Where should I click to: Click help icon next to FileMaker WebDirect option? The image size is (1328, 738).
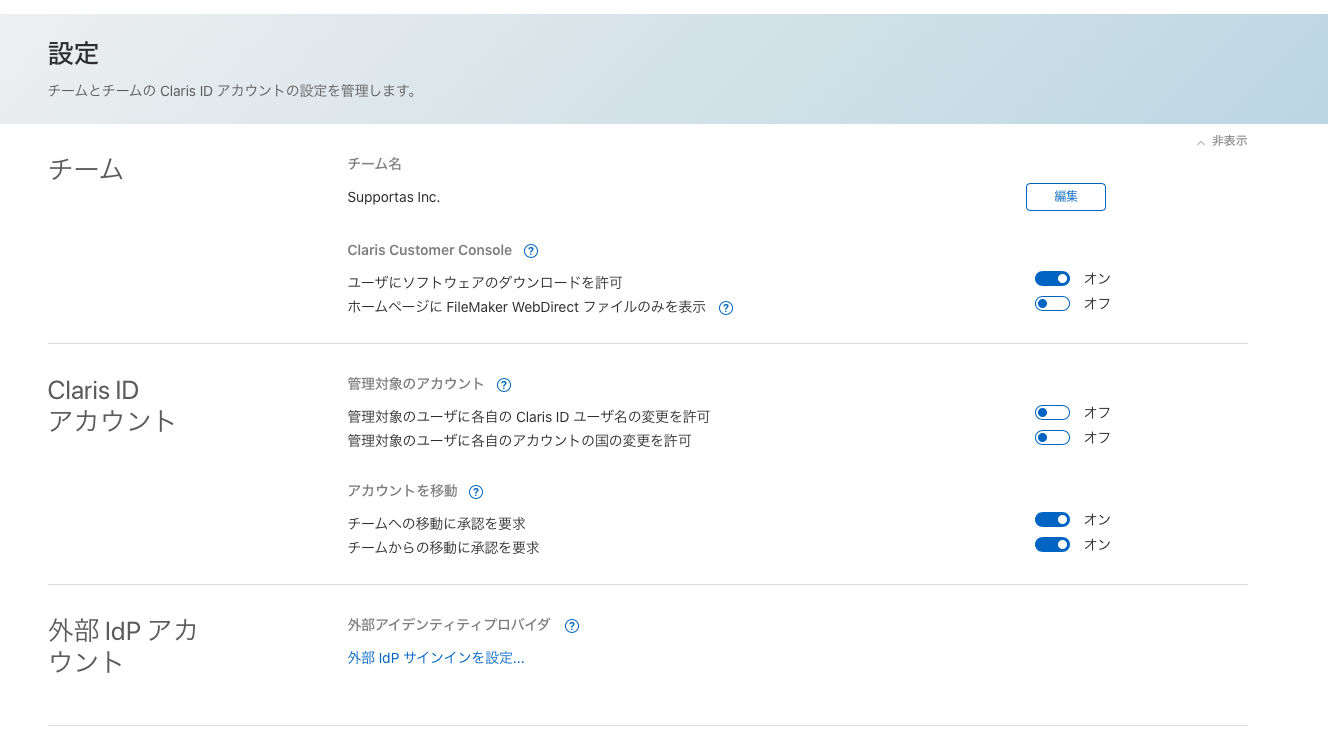[726, 308]
